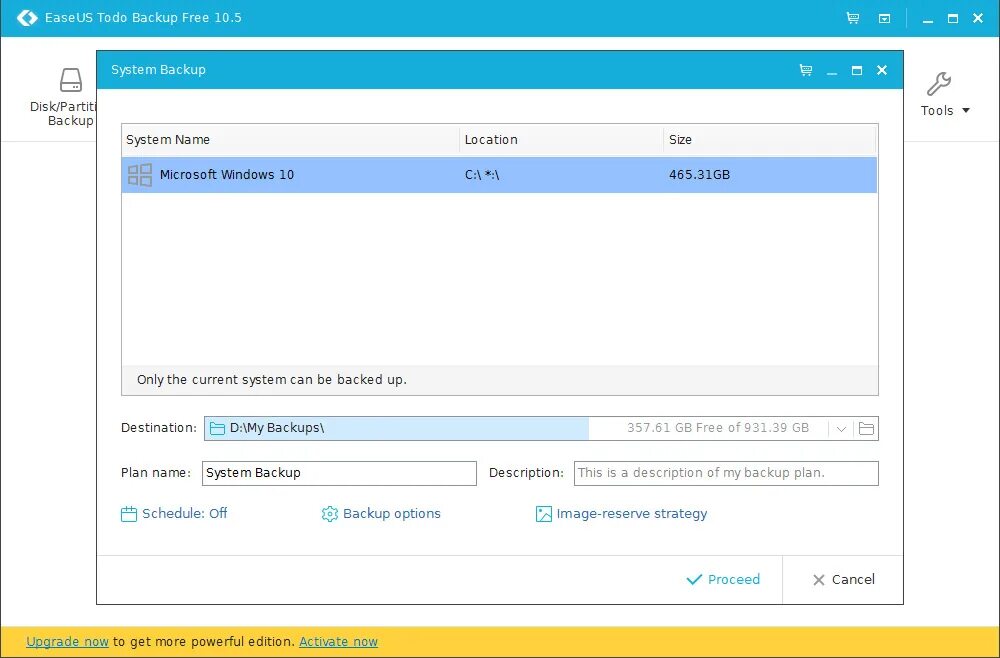1000x658 pixels.
Task: Click the gear Backup options icon
Action: 330,514
